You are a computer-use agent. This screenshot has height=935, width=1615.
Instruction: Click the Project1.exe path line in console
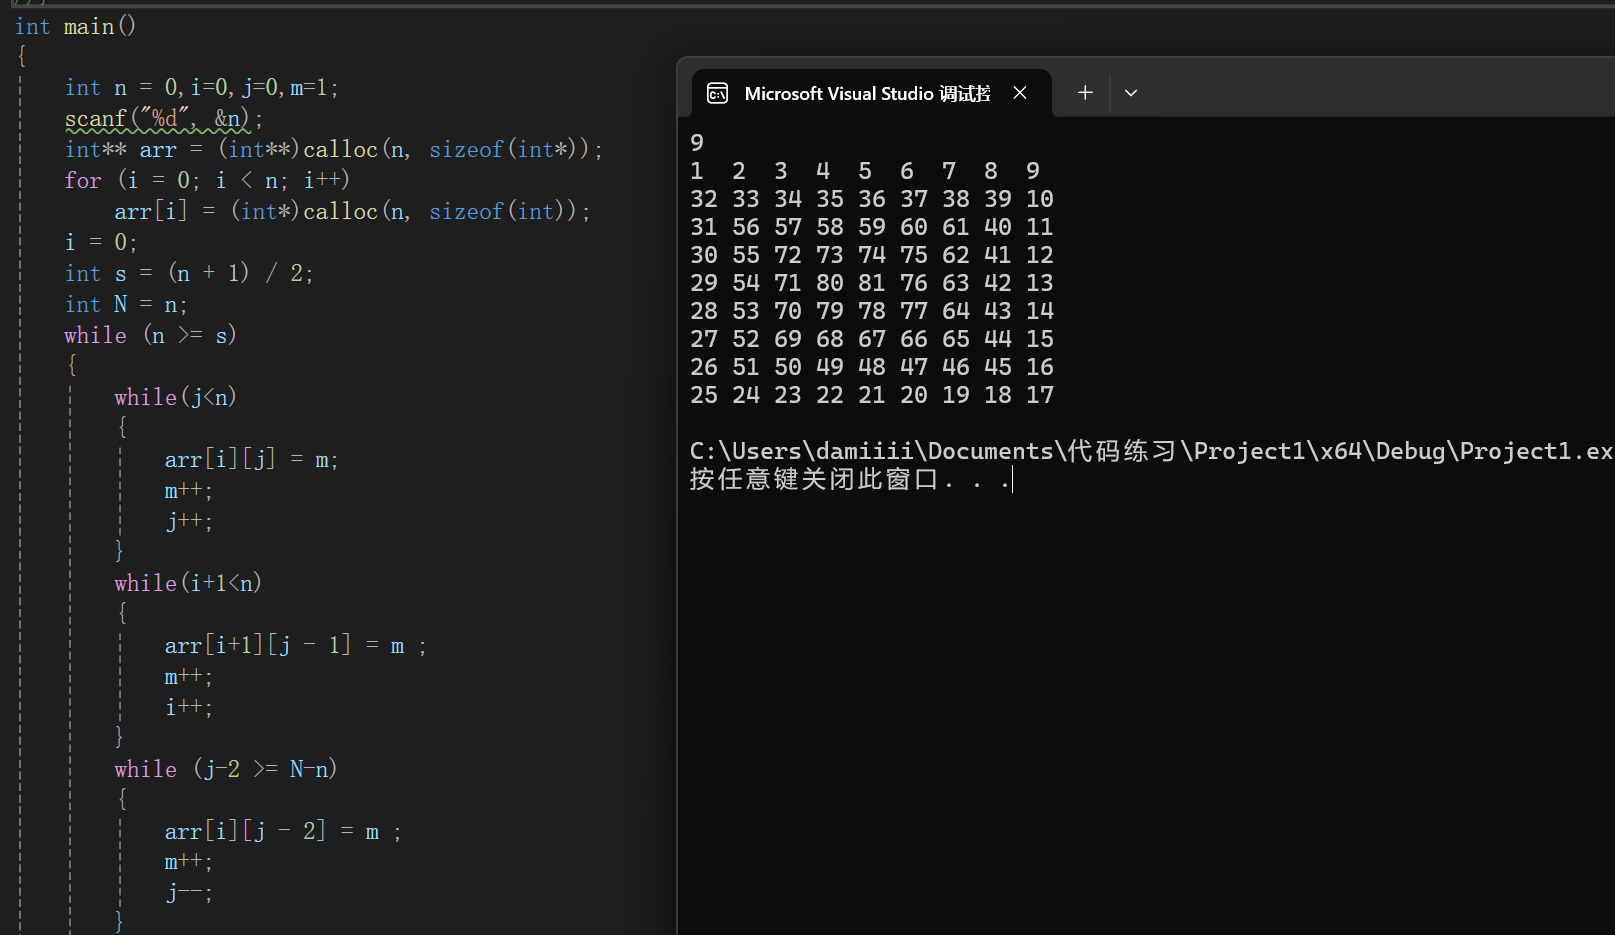(x=1151, y=451)
